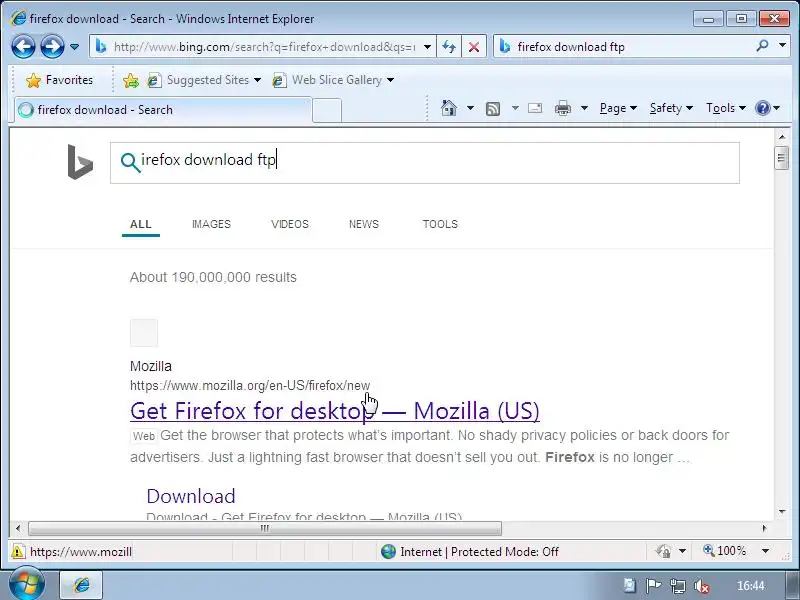Click the Home icon
Screen dimensions: 800x600
448,108
